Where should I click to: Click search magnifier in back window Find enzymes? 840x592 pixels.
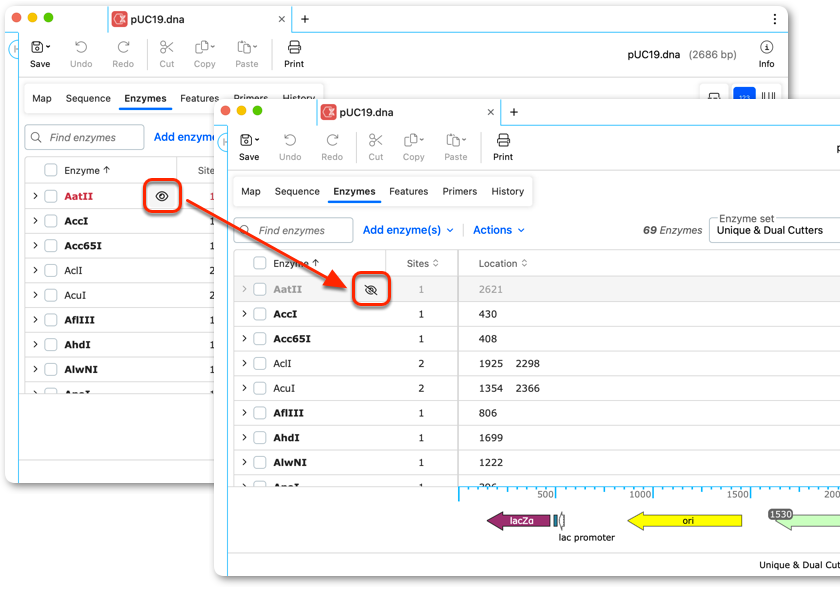tap(36, 138)
